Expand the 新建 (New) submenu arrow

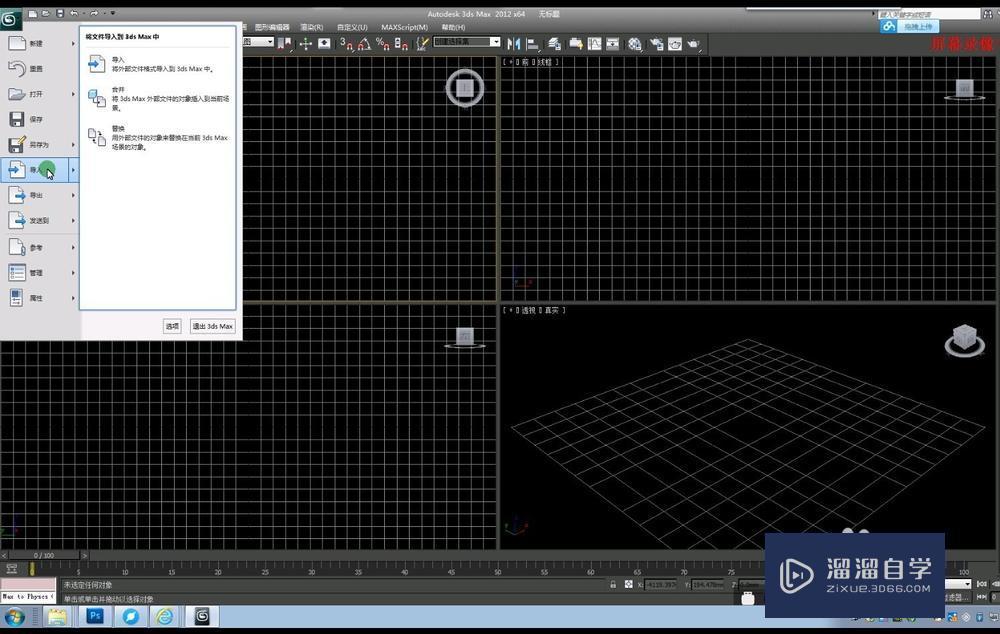click(x=73, y=44)
